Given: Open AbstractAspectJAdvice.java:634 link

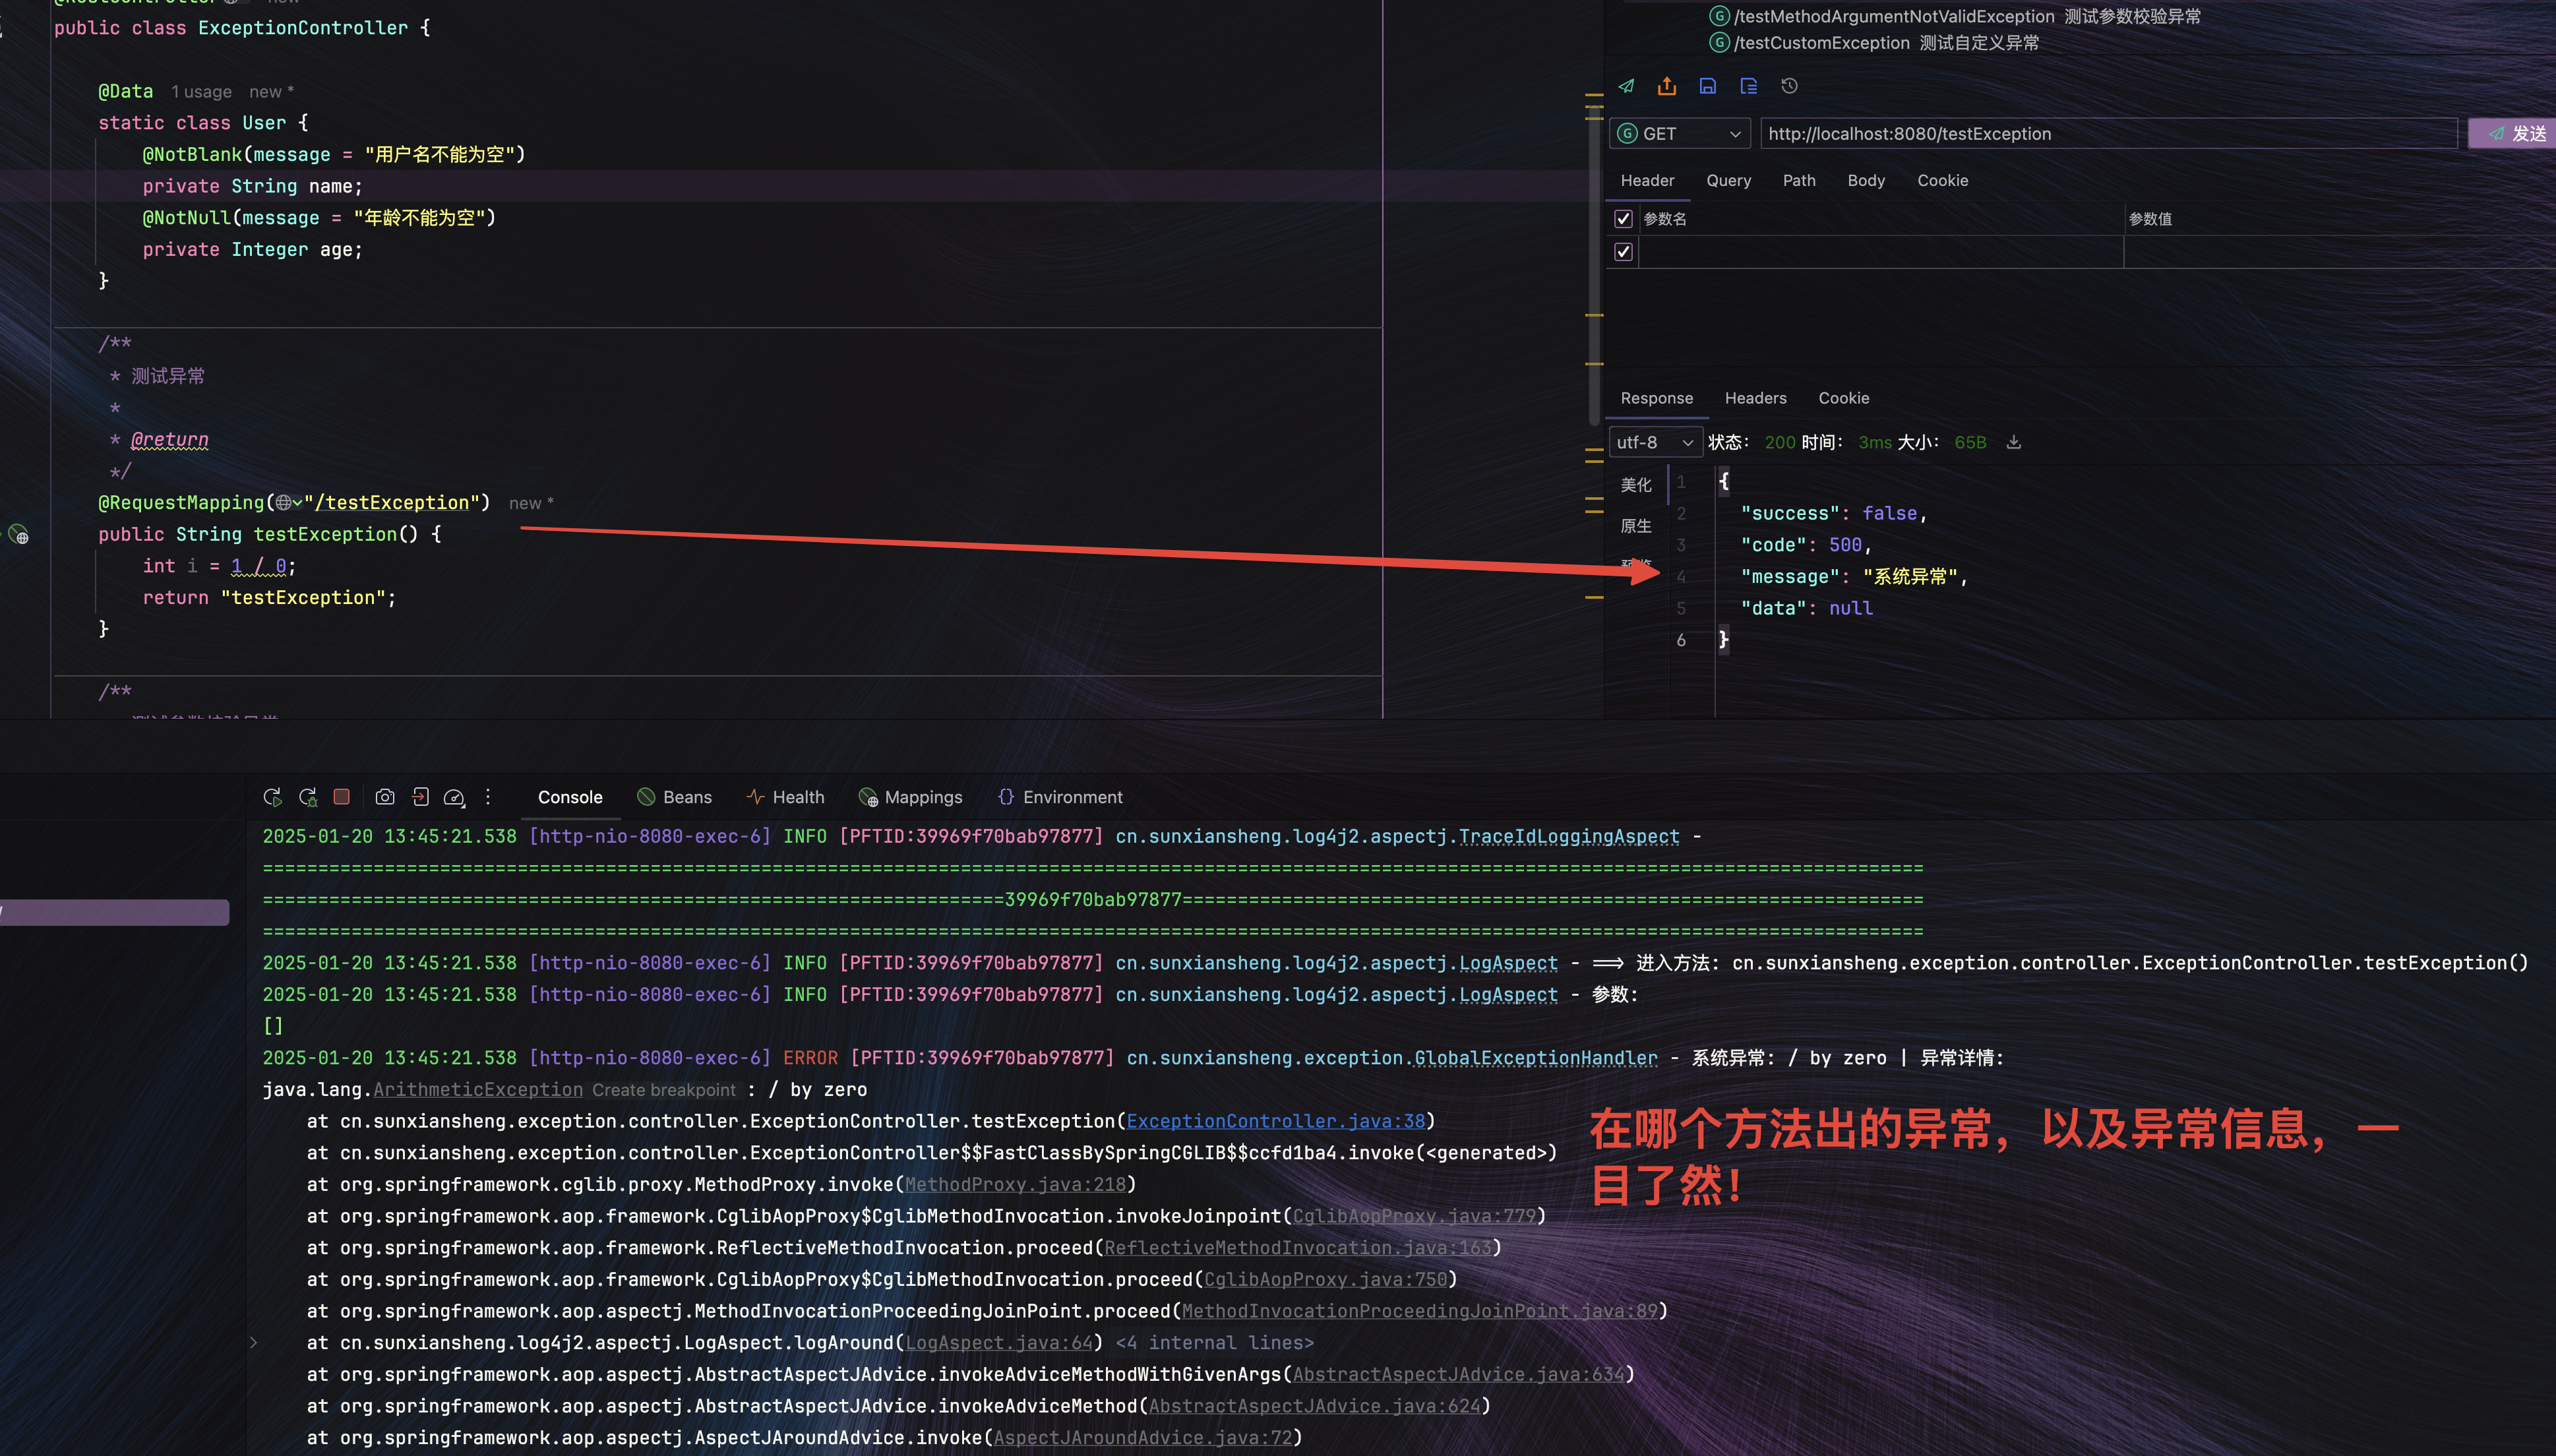Looking at the screenshot, I should (x=1458, y=1375).
